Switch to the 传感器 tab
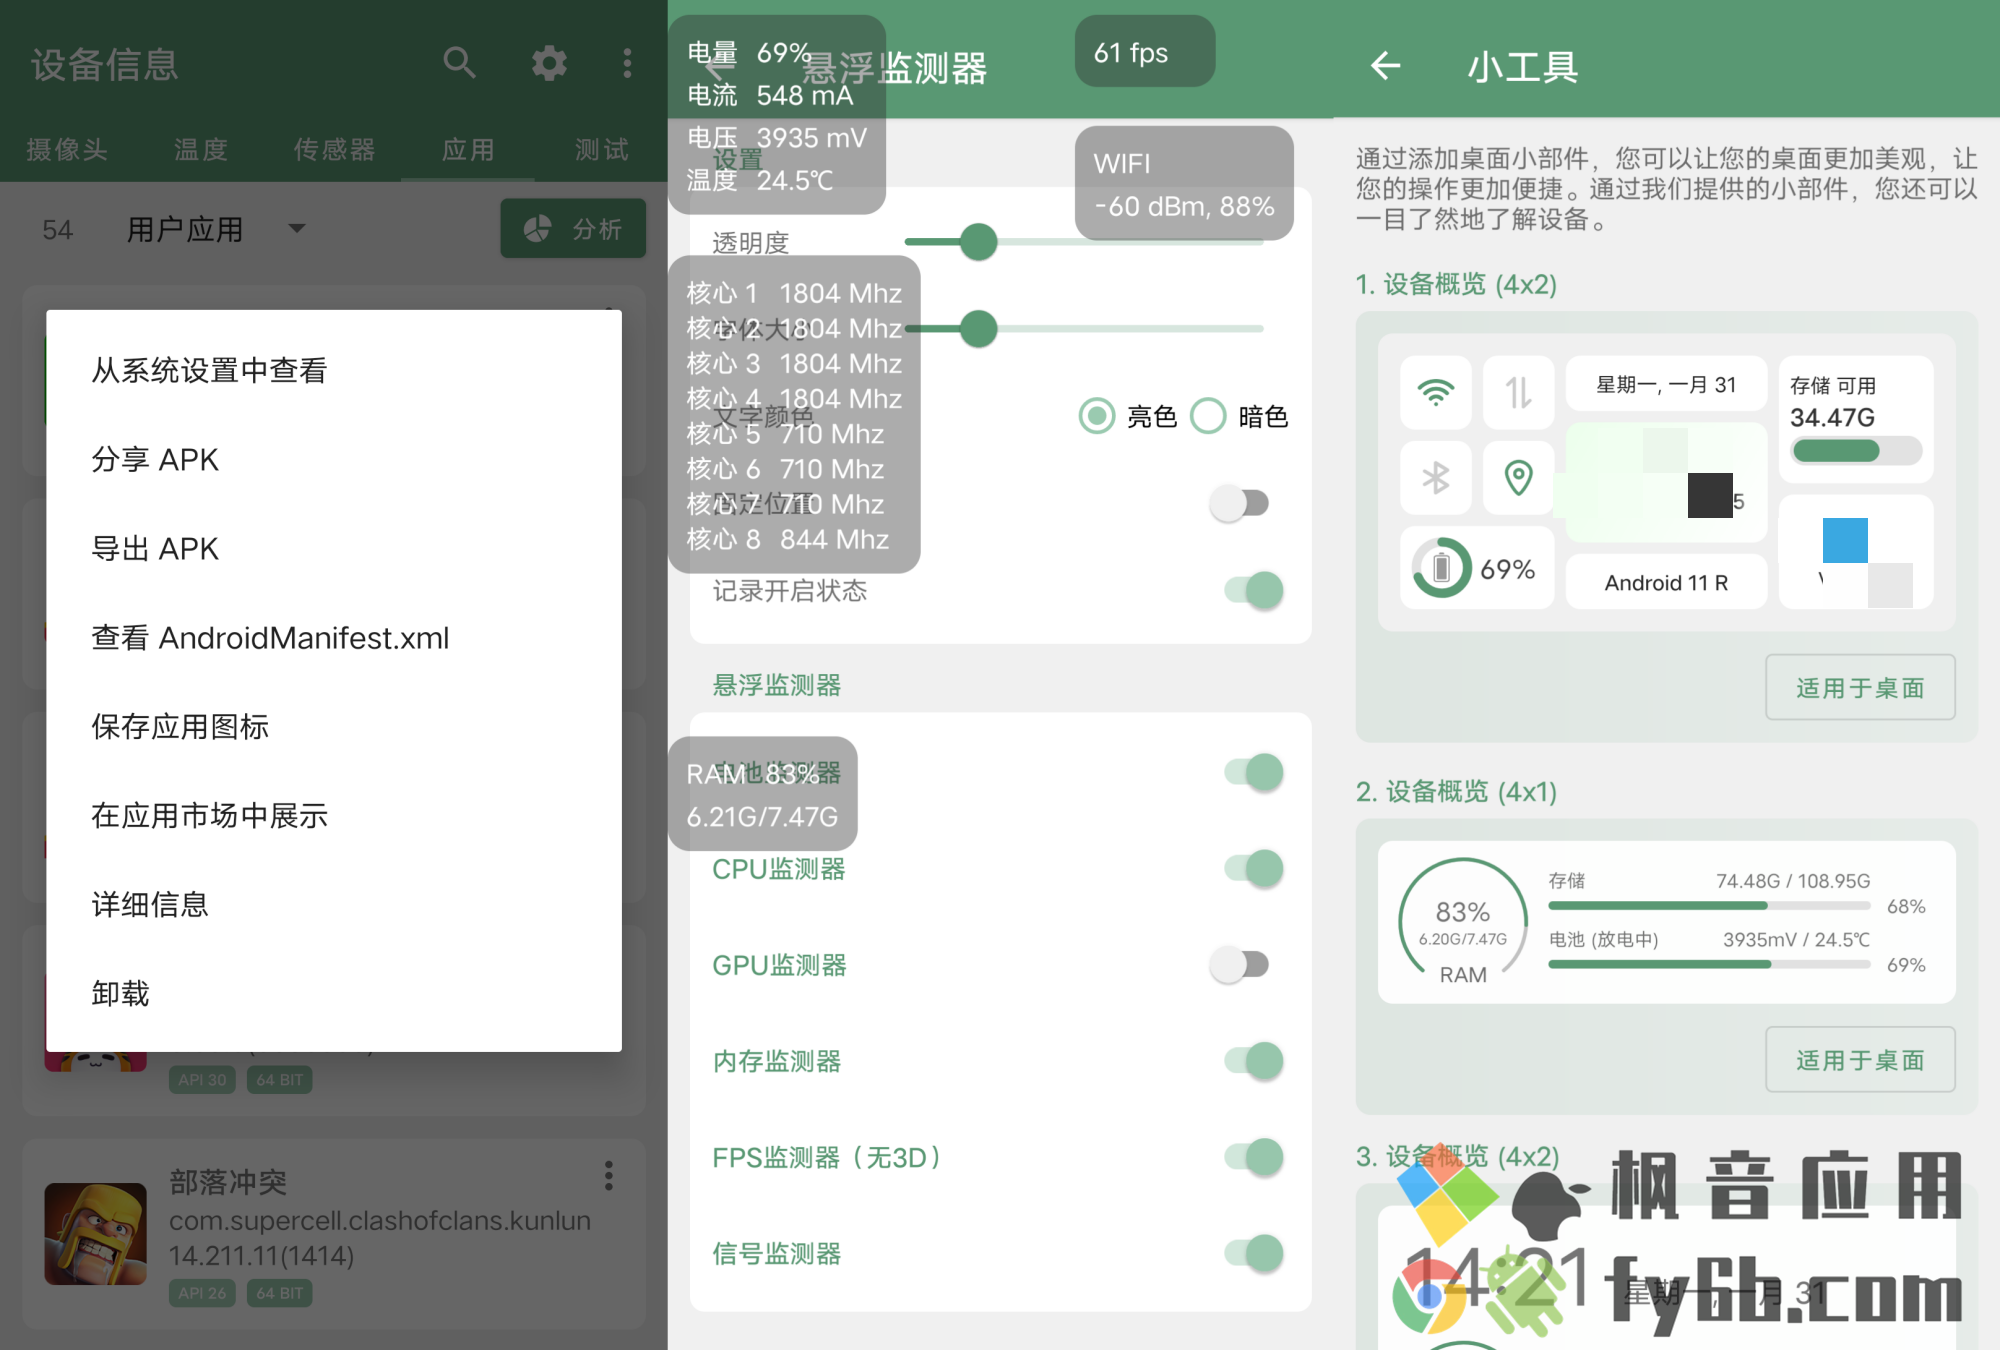This screenshot has height=1350, width=2000. 334,149
